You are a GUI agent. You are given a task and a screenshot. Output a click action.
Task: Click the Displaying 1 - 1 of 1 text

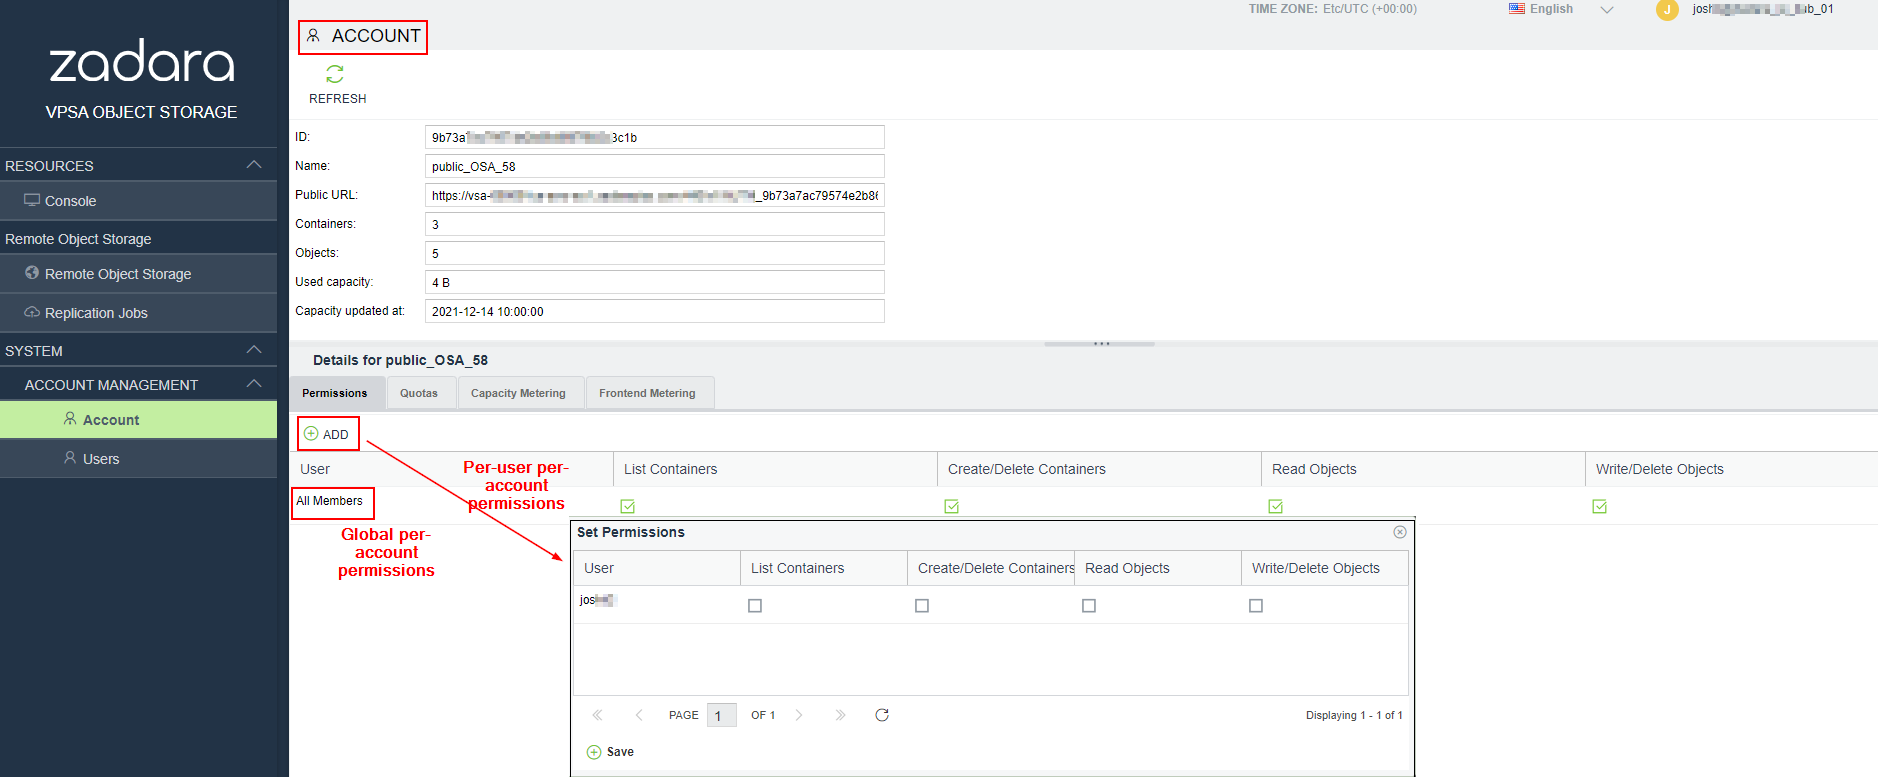tap(1354, 715)
